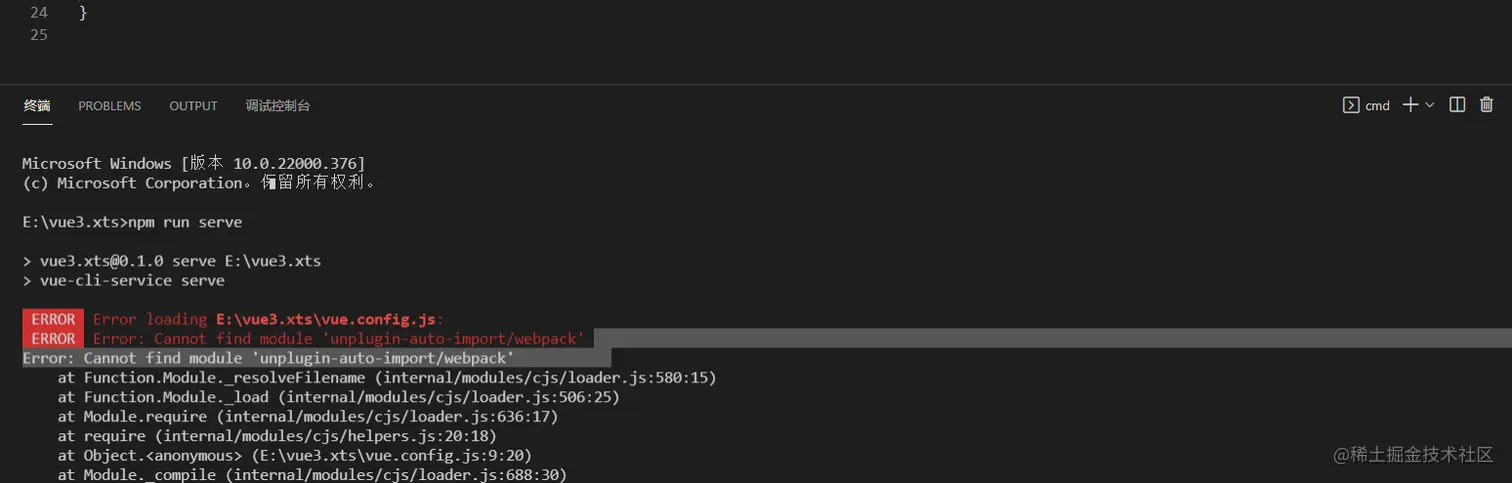
Task: Open the terminal launch profile dropdown chevron
Action: point(1430,105)
